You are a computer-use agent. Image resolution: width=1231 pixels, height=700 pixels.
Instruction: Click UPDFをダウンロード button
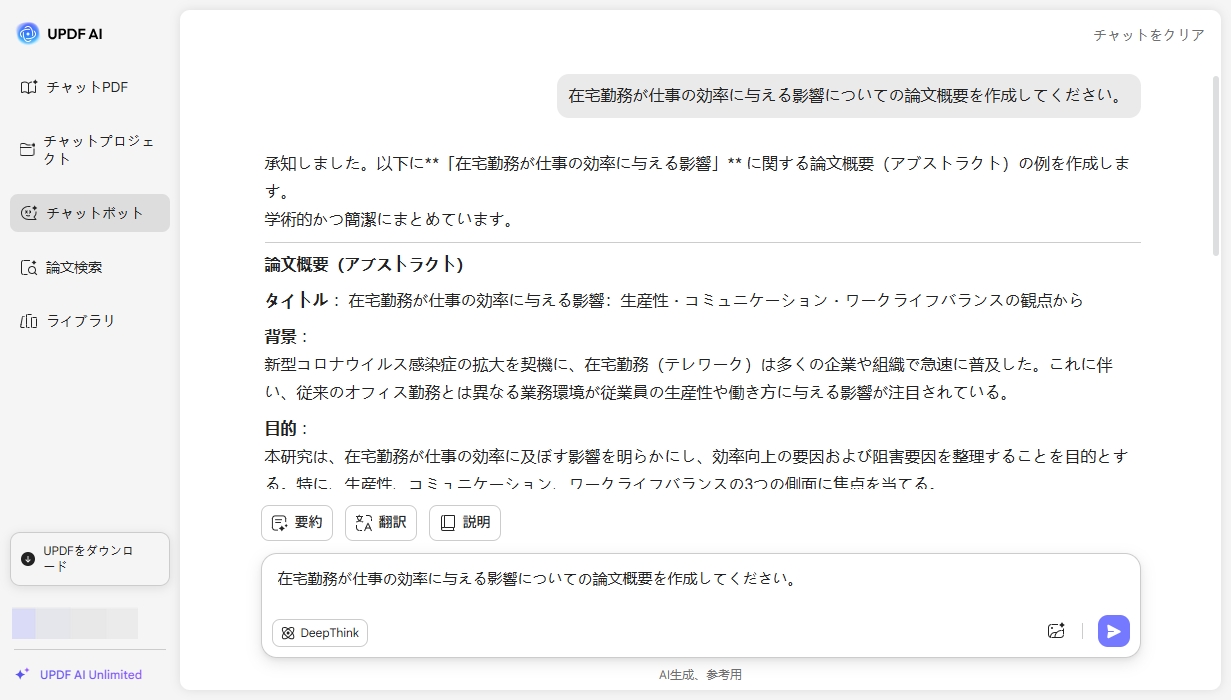(90, 559)
